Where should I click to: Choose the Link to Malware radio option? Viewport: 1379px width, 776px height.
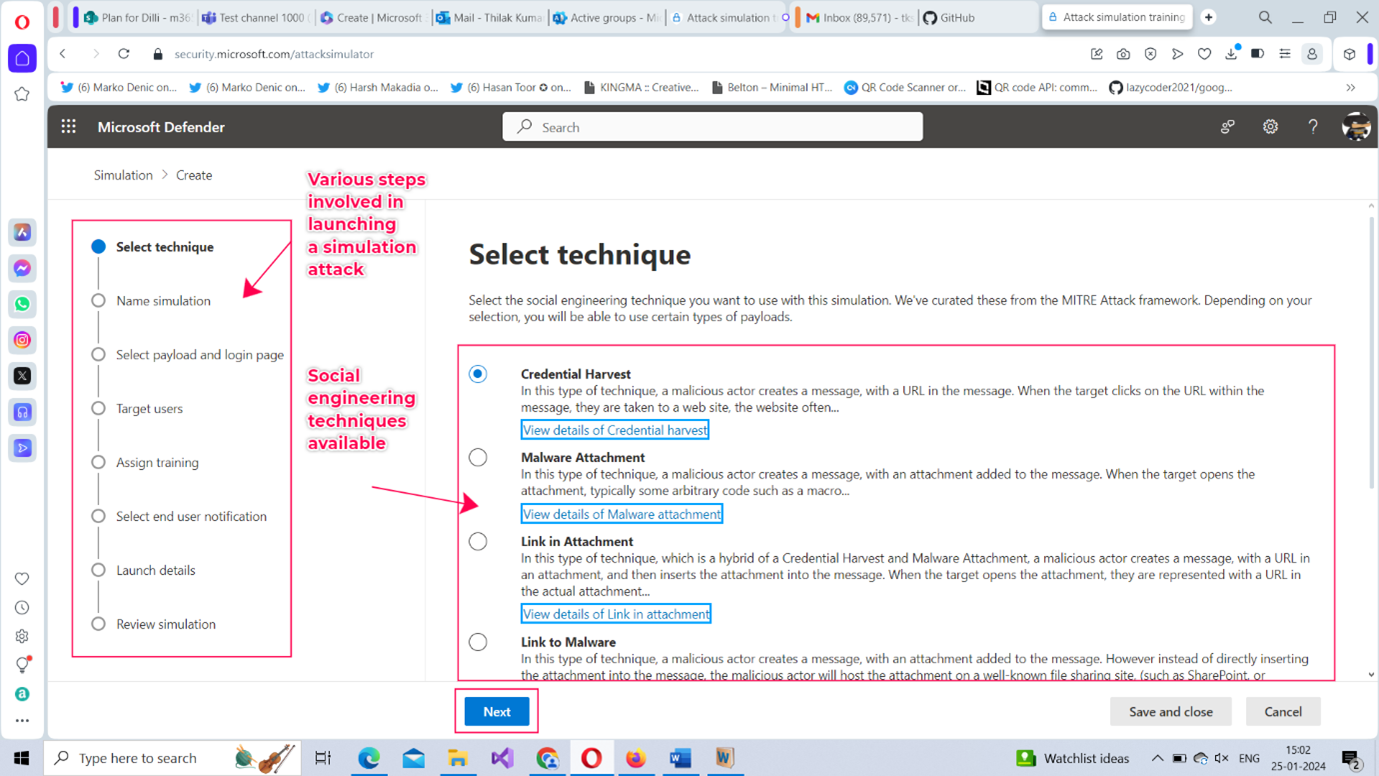coord(478,642)
